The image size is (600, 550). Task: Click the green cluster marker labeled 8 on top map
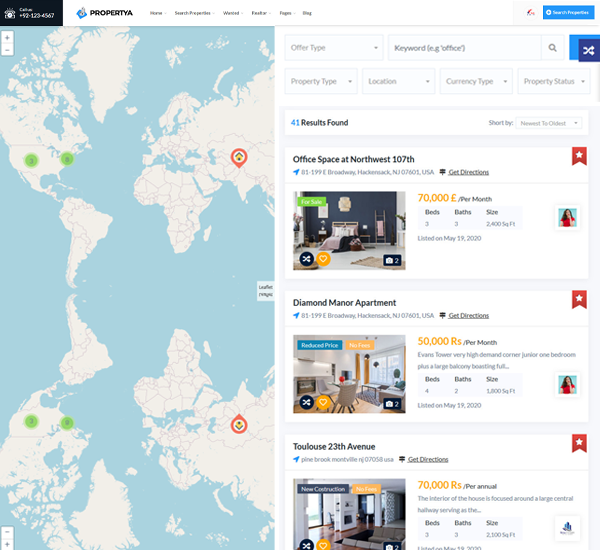tap(67, 159)
